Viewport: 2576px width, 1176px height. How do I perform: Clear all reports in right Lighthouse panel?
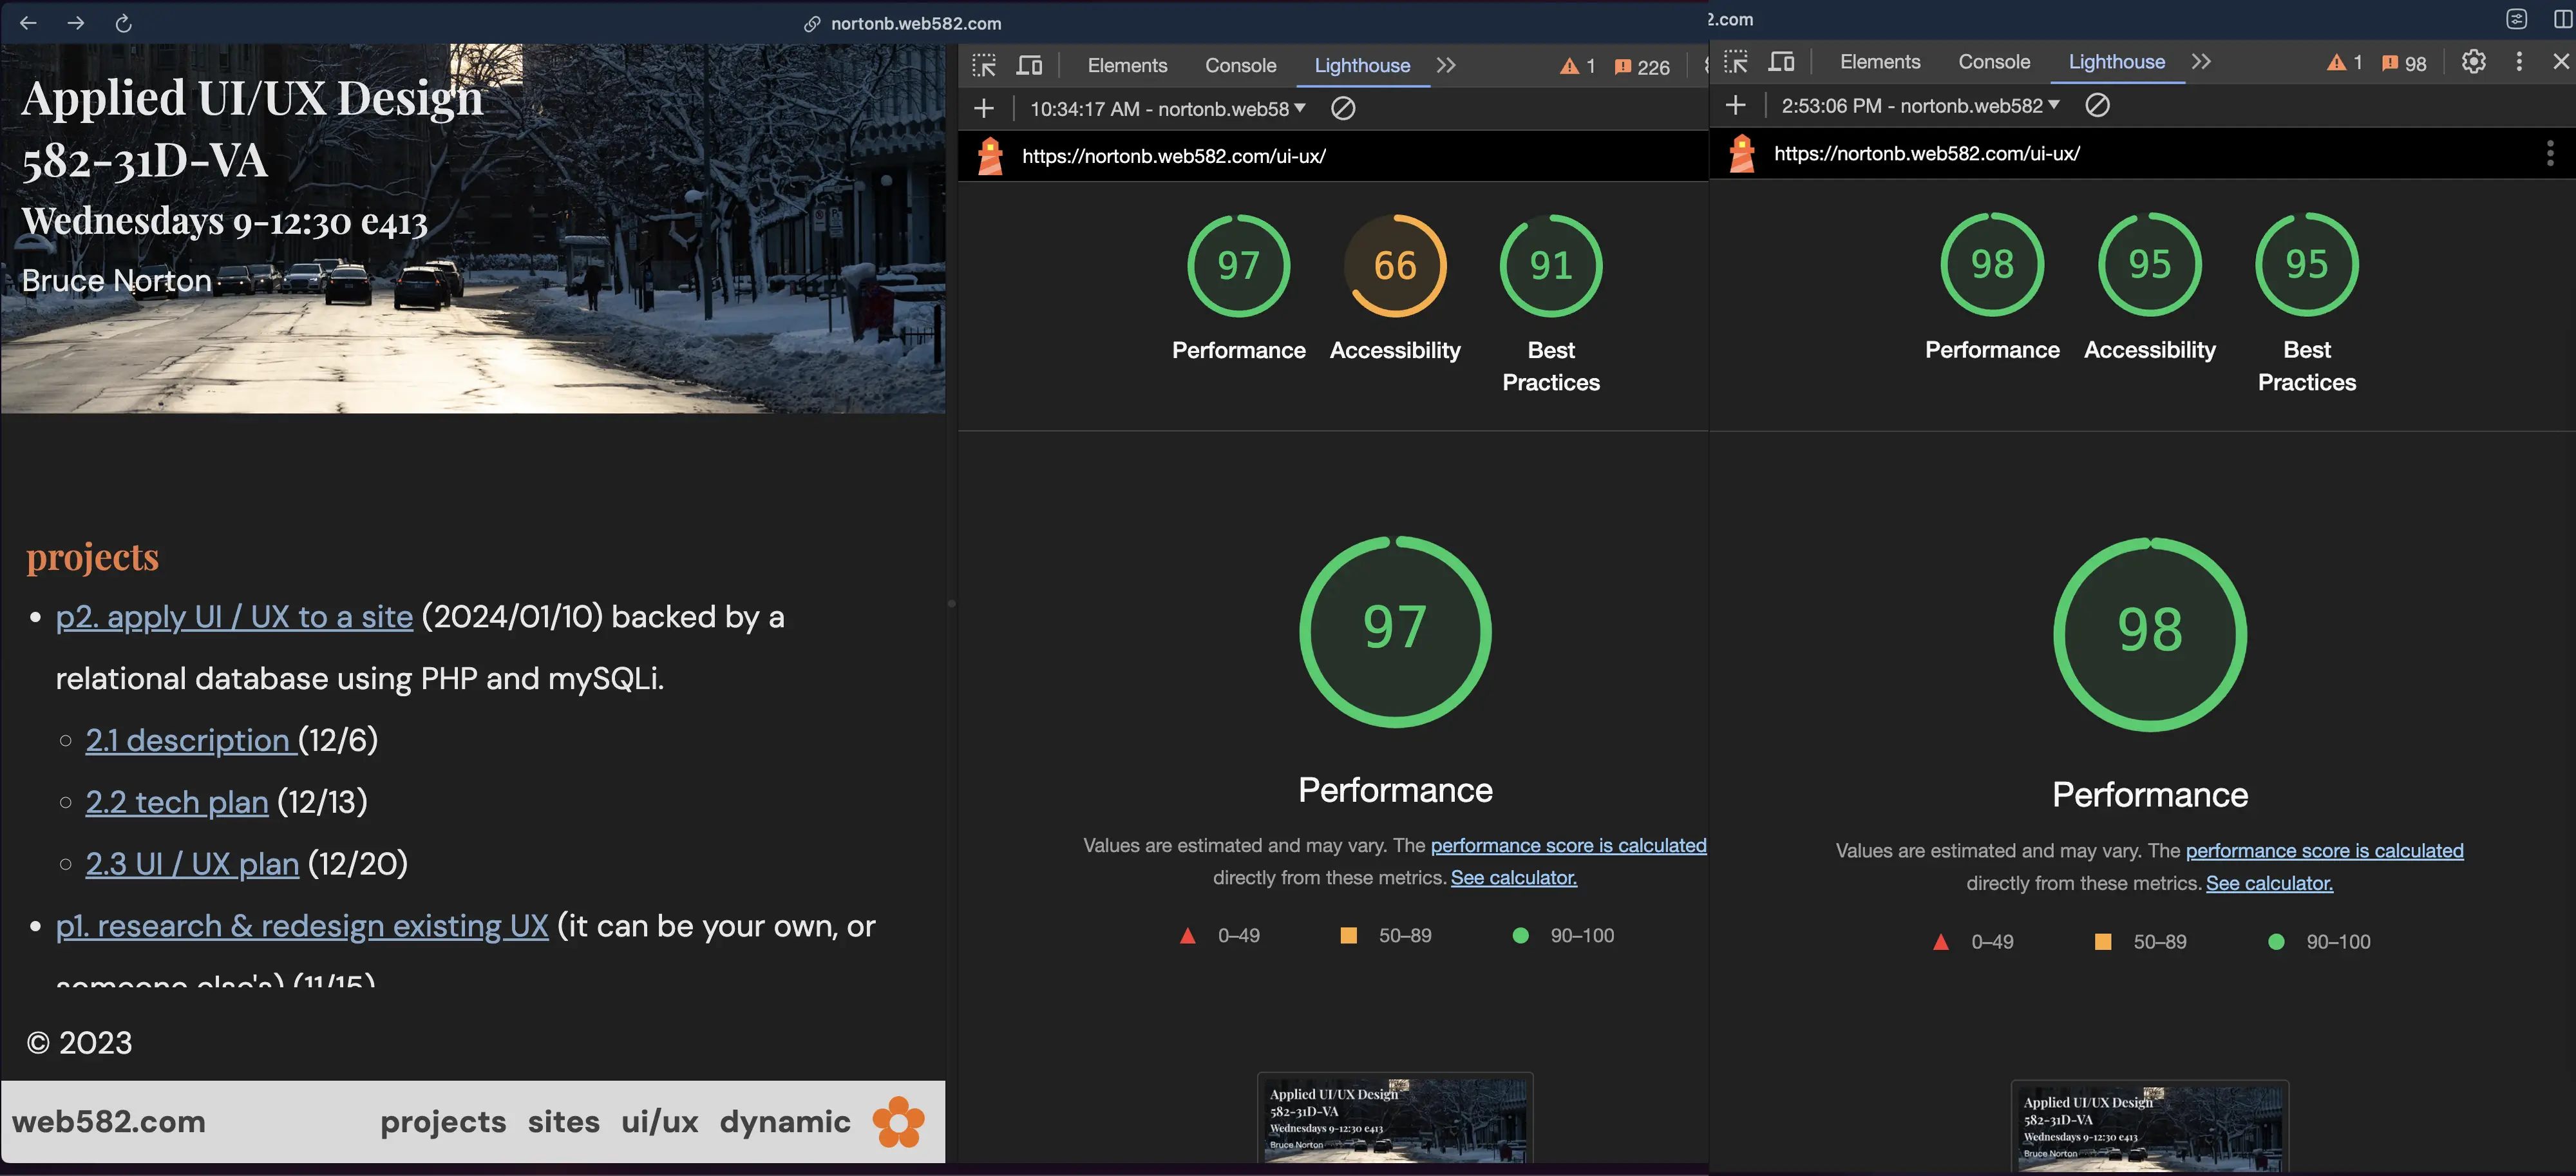2097,105
